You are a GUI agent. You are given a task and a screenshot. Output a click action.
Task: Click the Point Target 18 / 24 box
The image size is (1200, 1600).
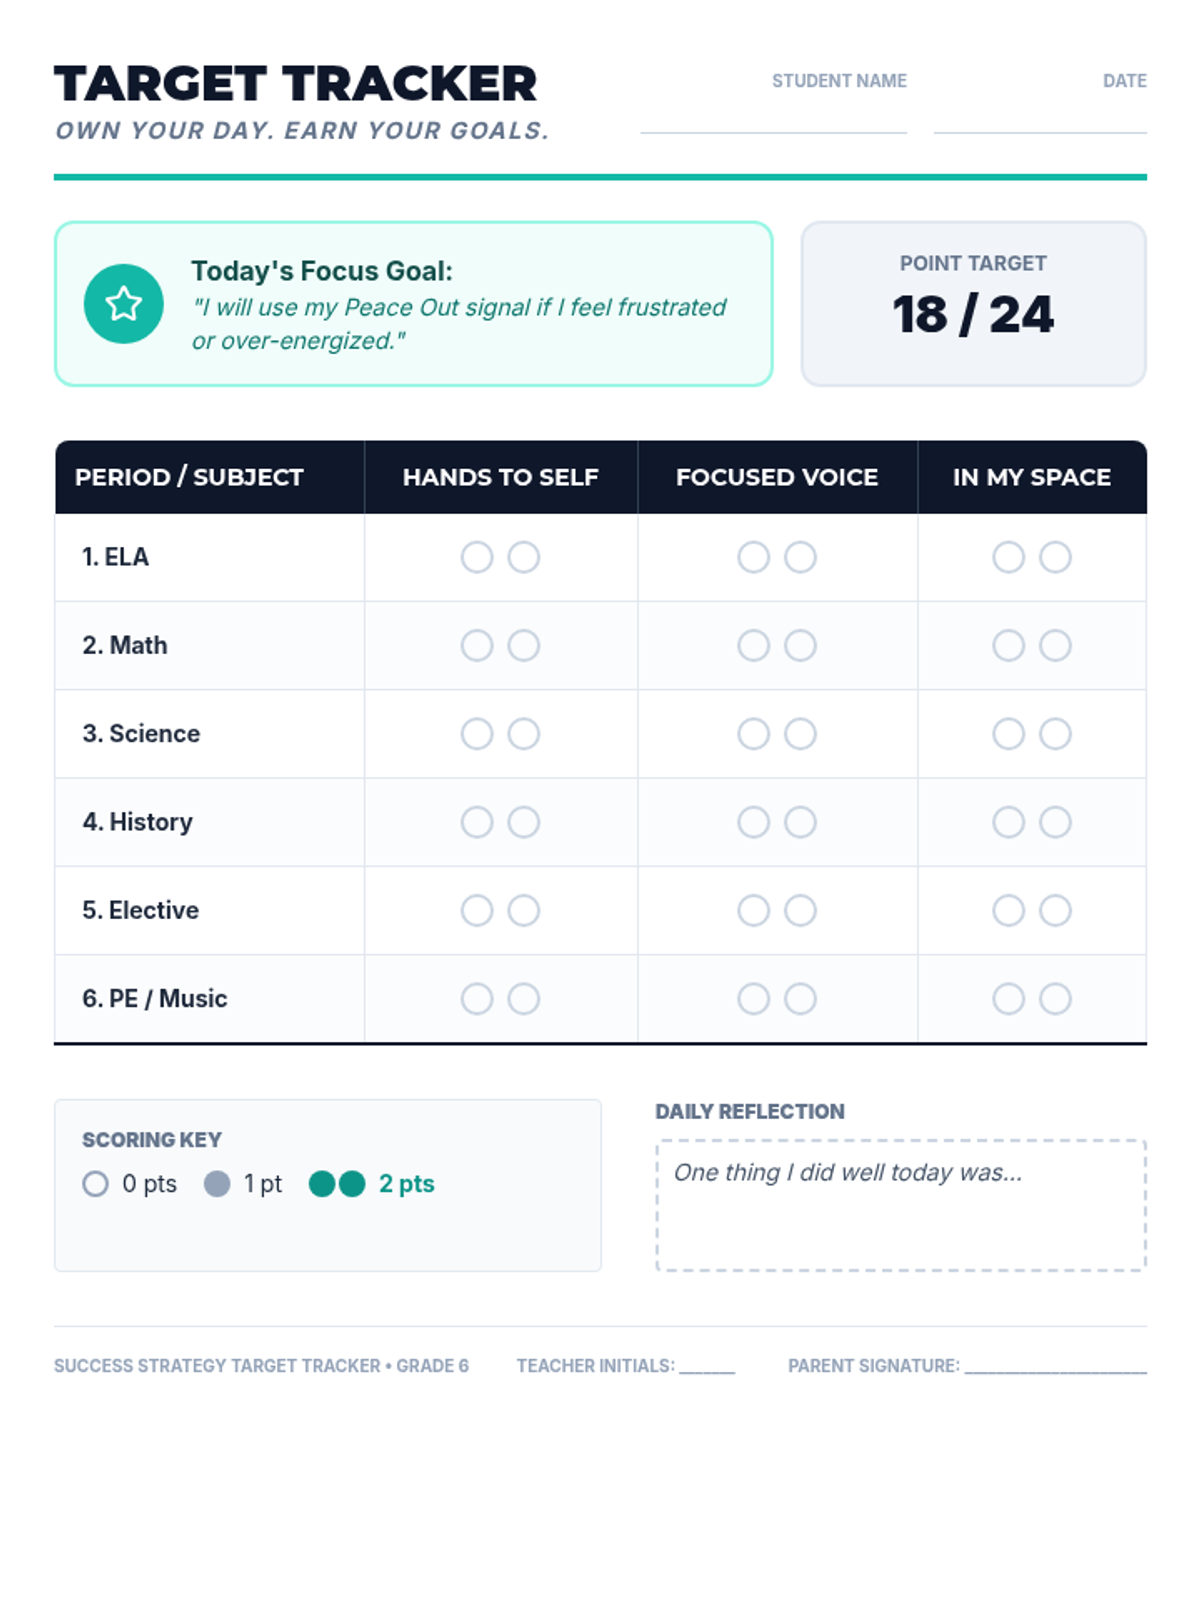[973, 304]
